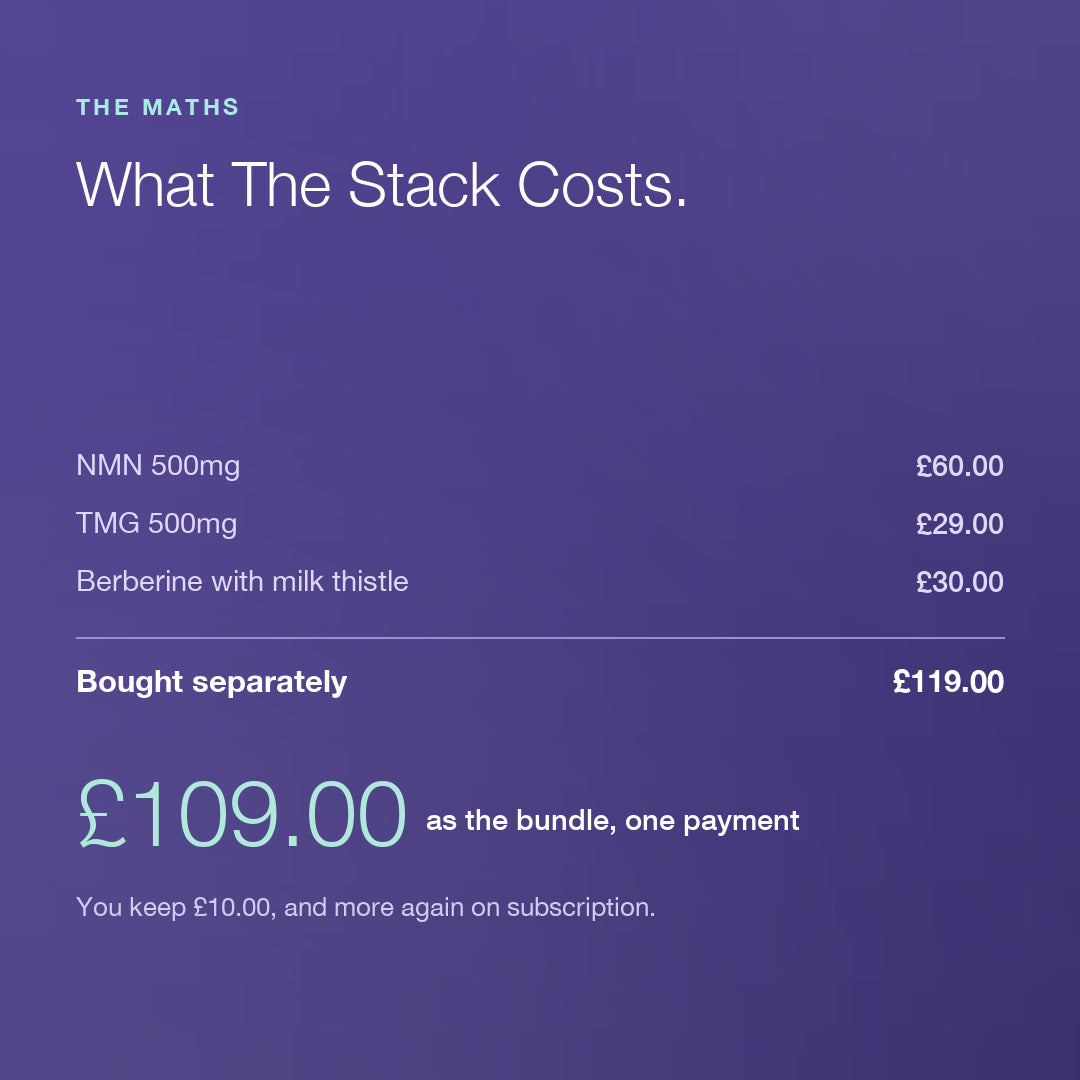Click the £119.00 separate total
Viewport: 1080px width, 1080px height.
[x=948, y=682]
